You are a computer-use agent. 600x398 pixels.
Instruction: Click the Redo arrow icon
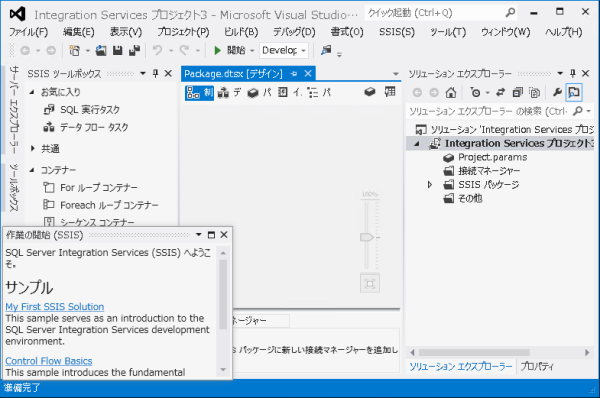tap(184, 50)
